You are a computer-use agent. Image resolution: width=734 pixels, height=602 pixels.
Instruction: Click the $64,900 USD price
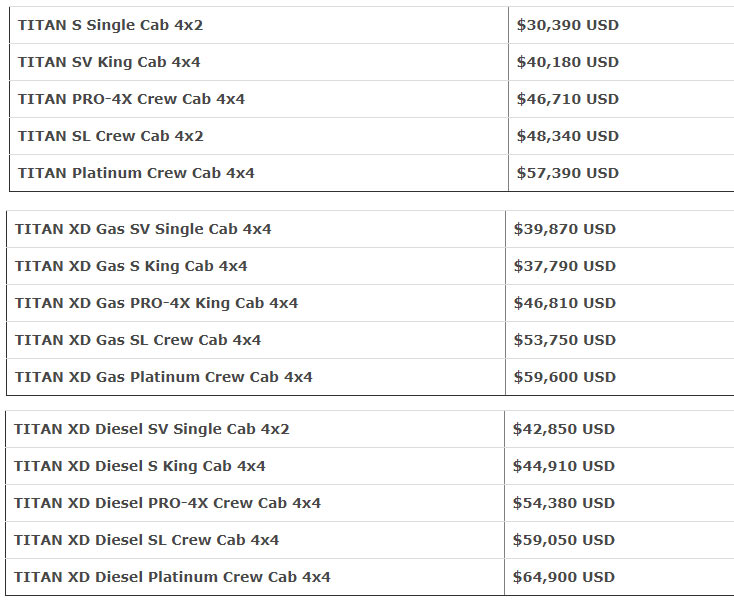pyautogui.click(x=563, y=577)
